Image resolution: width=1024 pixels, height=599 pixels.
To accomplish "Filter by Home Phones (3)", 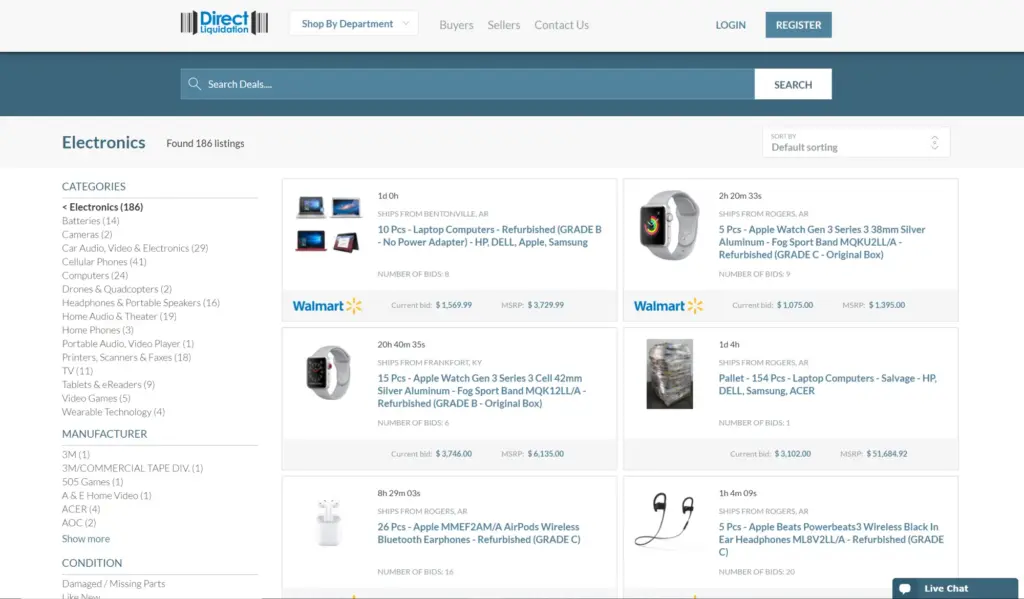I will [97, 330].
